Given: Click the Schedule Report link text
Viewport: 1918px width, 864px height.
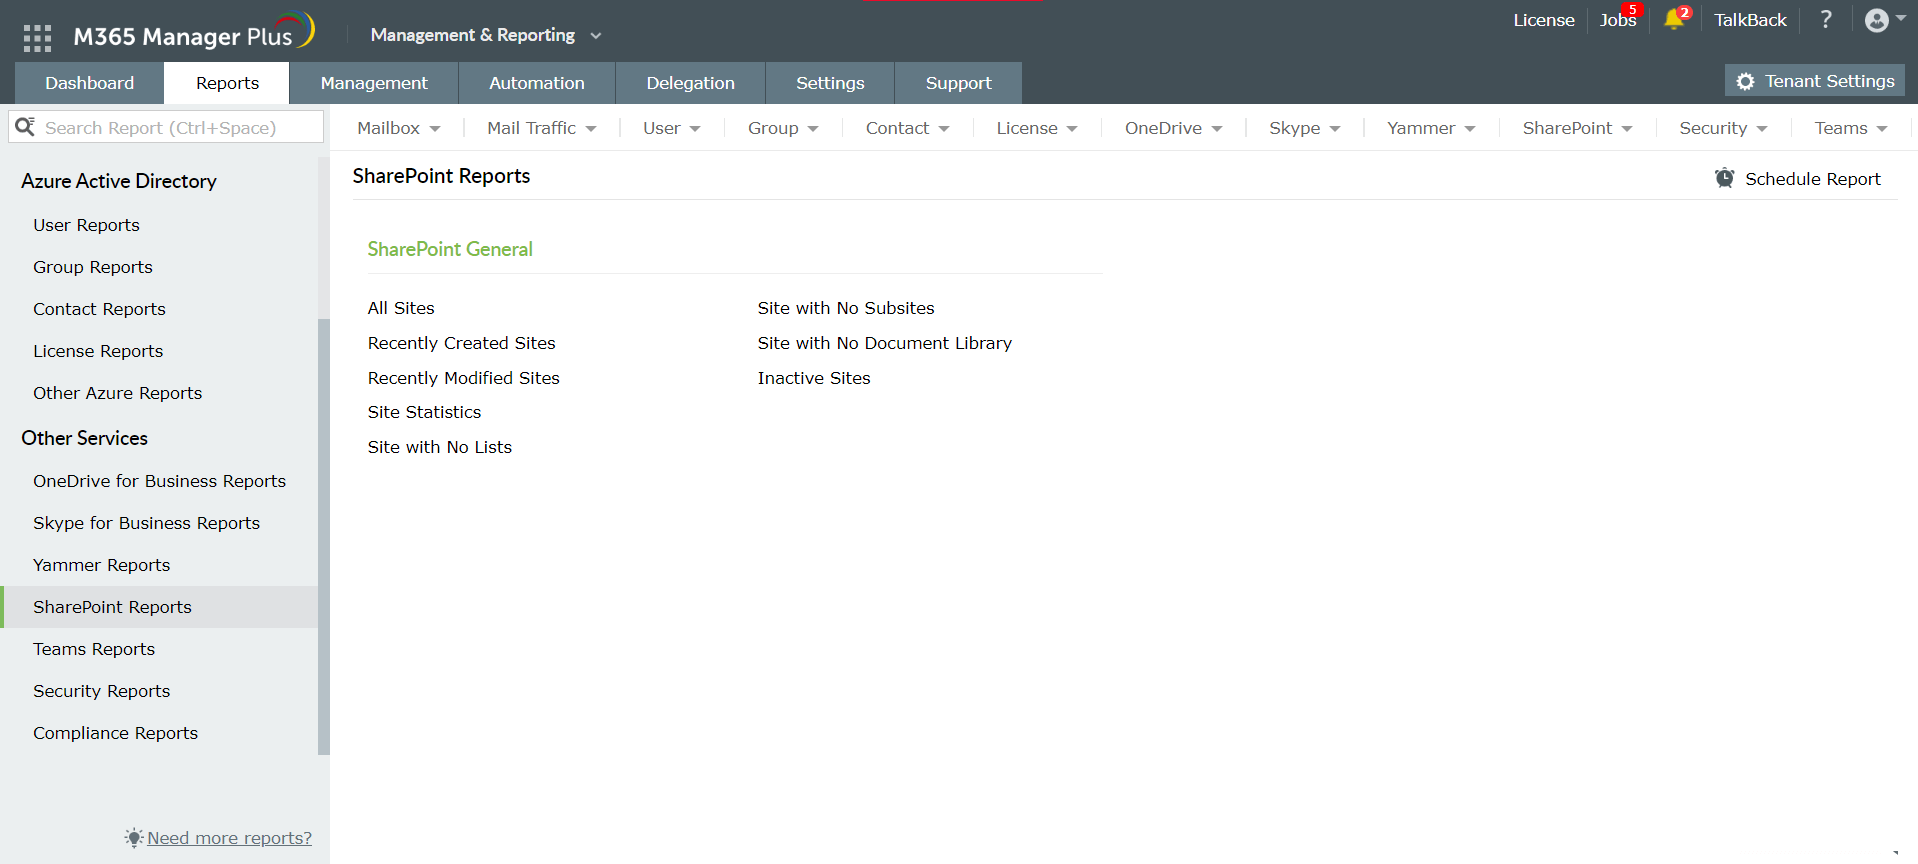Looking at the screenshot, I should click(x=1813, y=179).
